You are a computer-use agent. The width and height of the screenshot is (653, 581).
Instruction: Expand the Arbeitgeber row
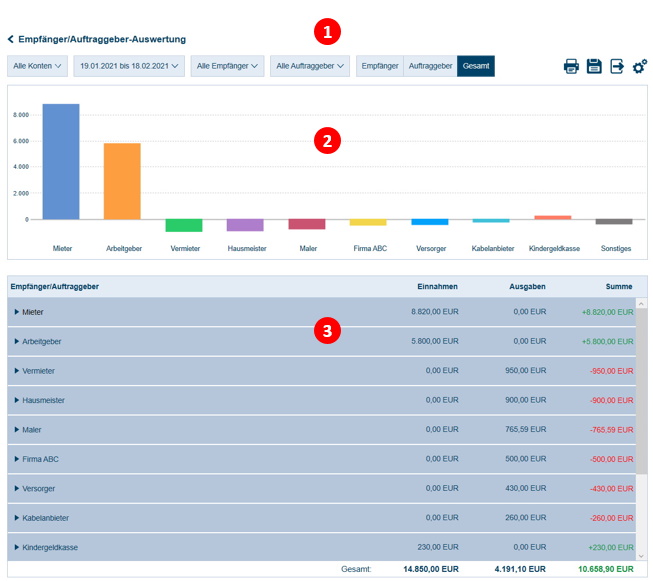click(x=17, y=341)
